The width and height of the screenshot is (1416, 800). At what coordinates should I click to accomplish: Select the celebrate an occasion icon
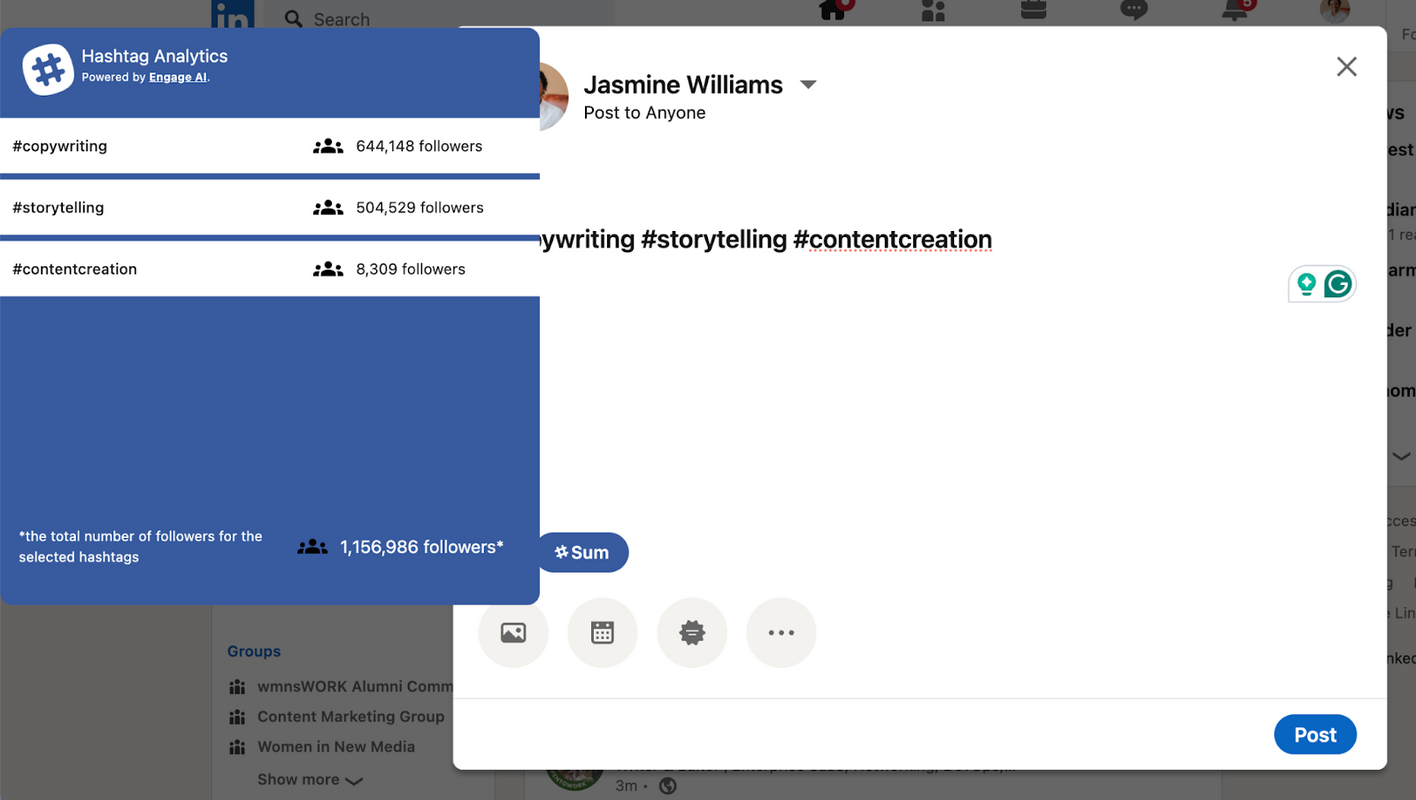click(x=691, y=632)
